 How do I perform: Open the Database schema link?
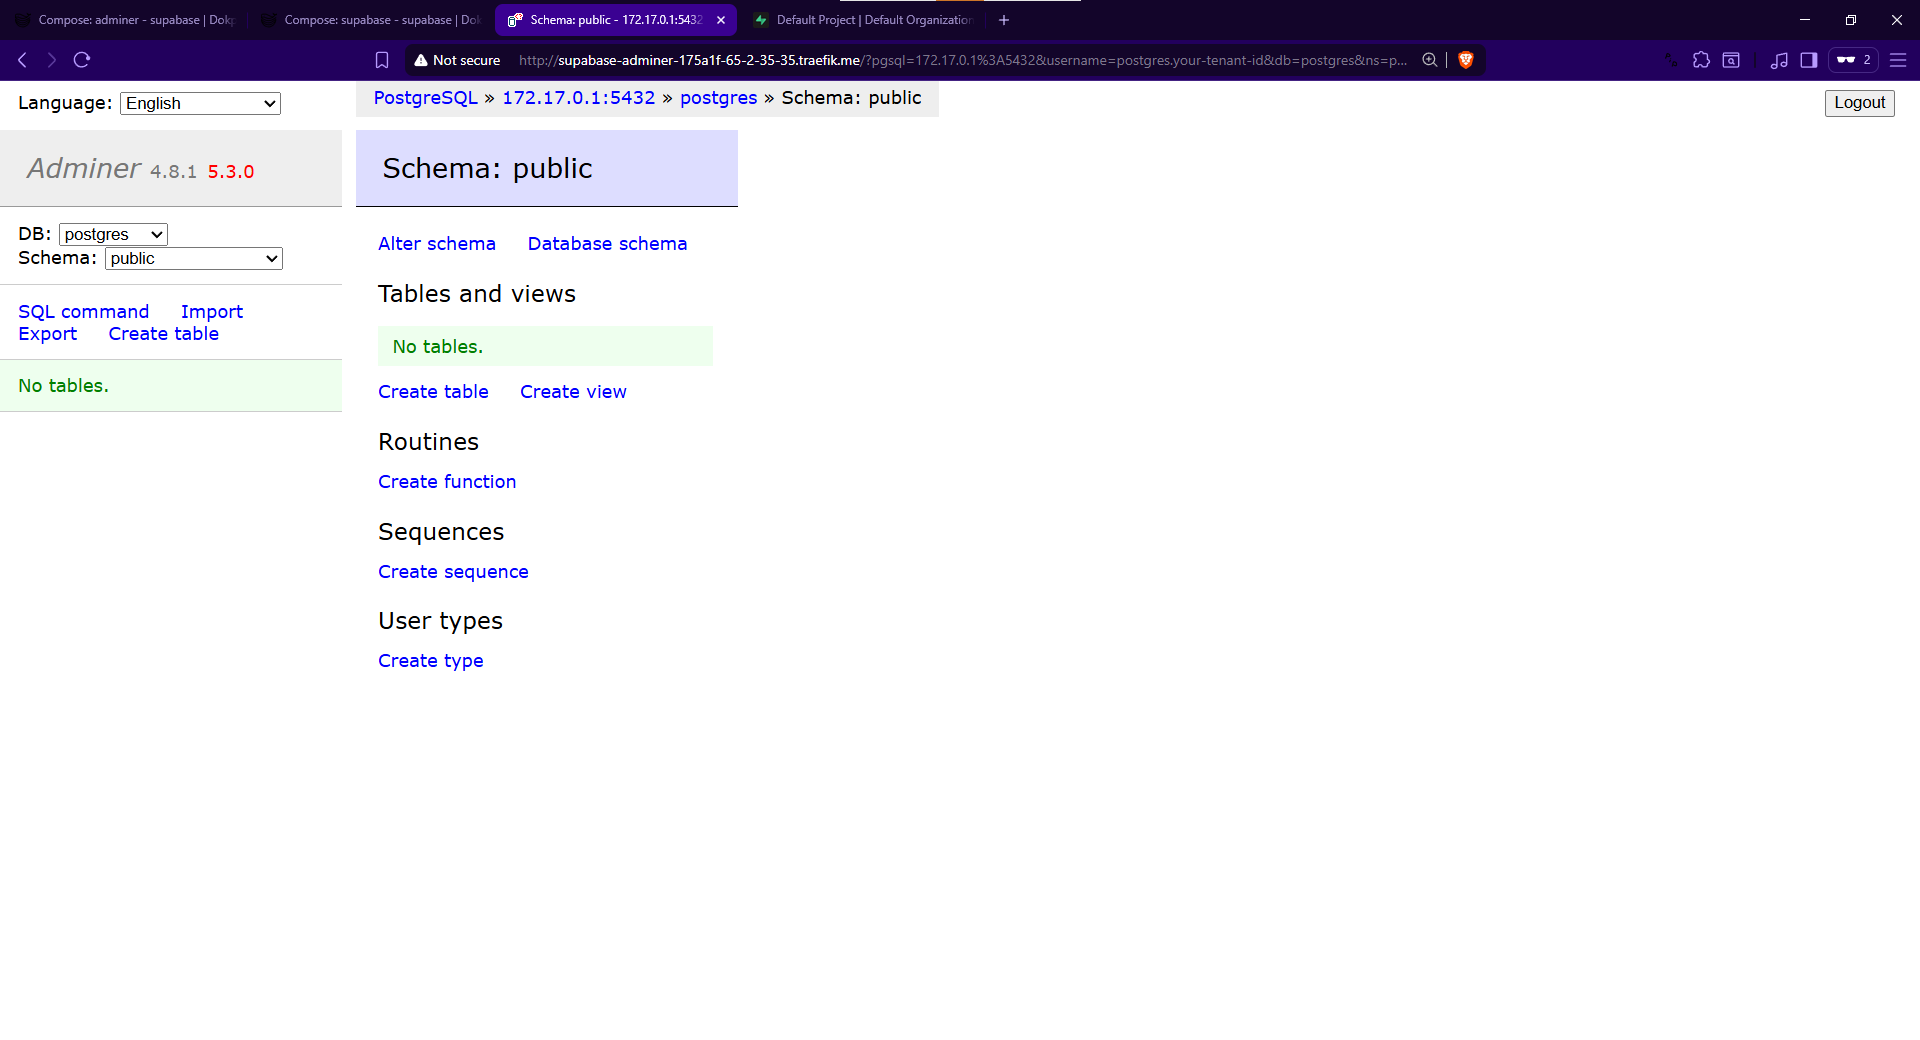[607, 244]
